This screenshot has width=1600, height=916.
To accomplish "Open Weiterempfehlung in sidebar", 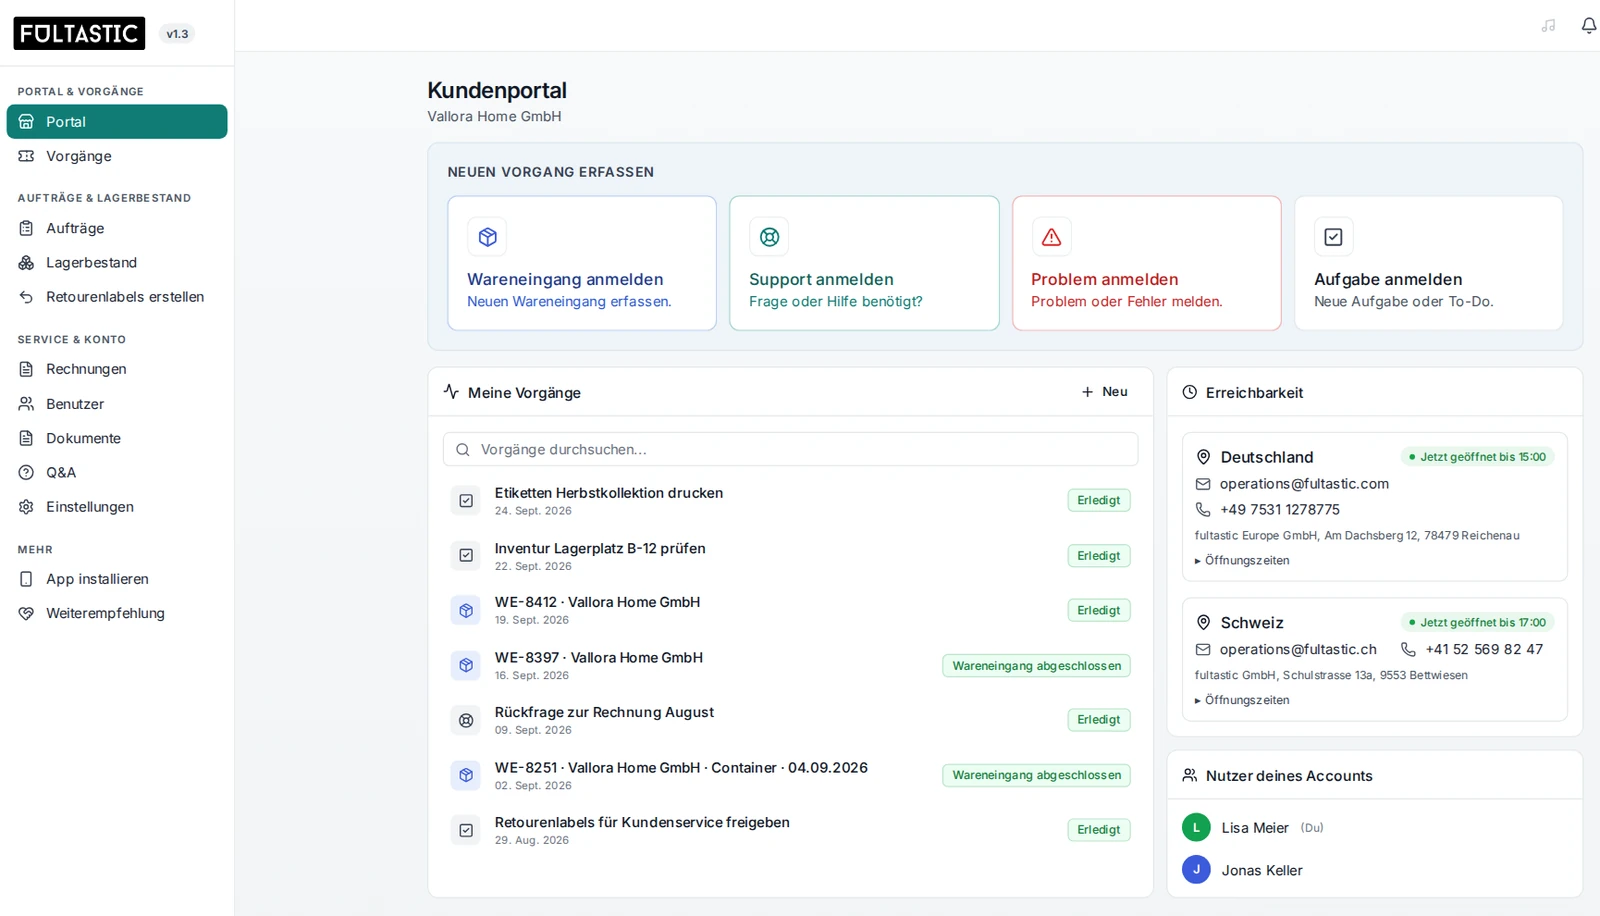I will (x=117, y=613).
